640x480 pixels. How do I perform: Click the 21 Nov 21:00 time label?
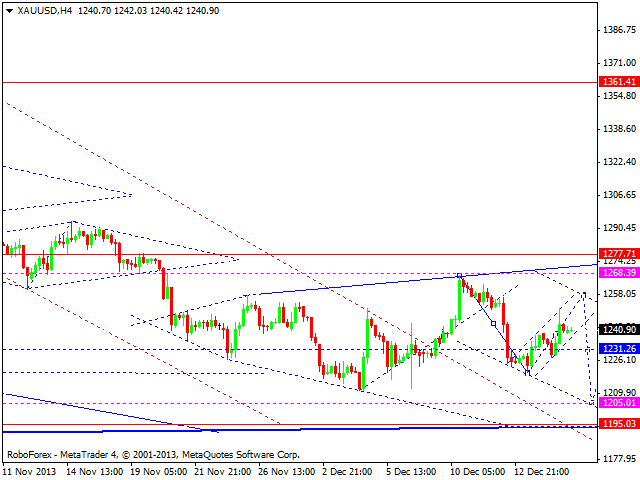click(223, 472)
